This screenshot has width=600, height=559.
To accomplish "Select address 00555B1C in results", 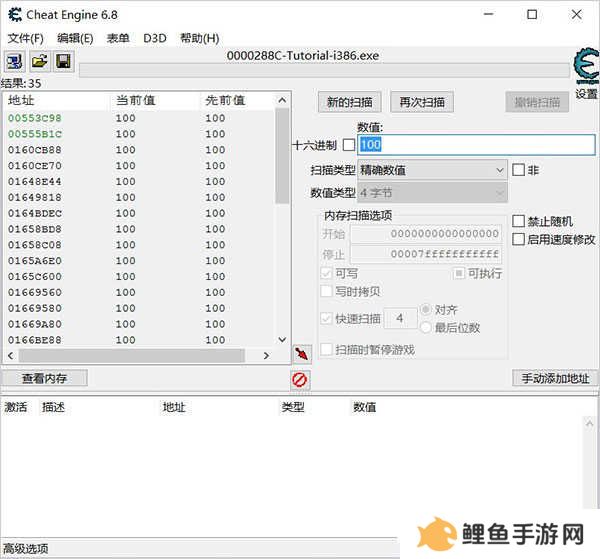I will coord(34,134).
